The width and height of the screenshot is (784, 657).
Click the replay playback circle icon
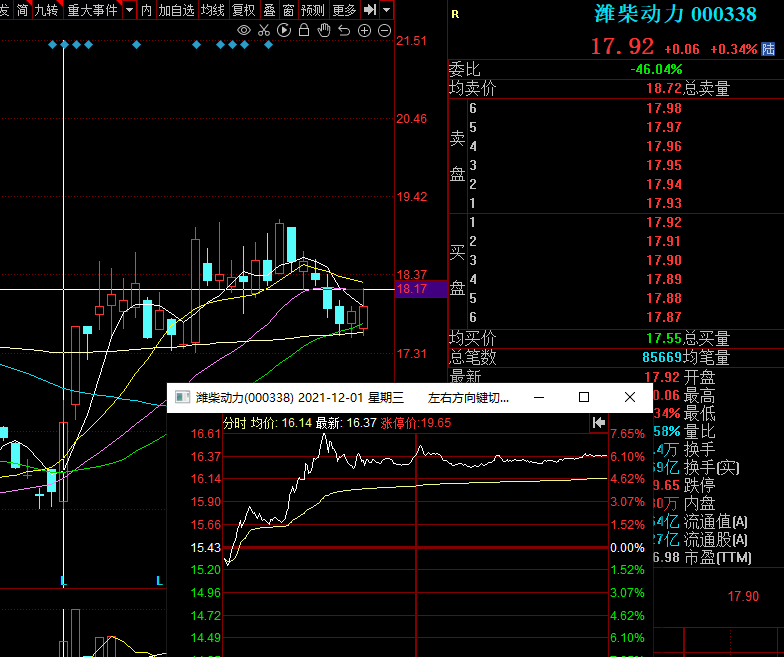(284, 30)
